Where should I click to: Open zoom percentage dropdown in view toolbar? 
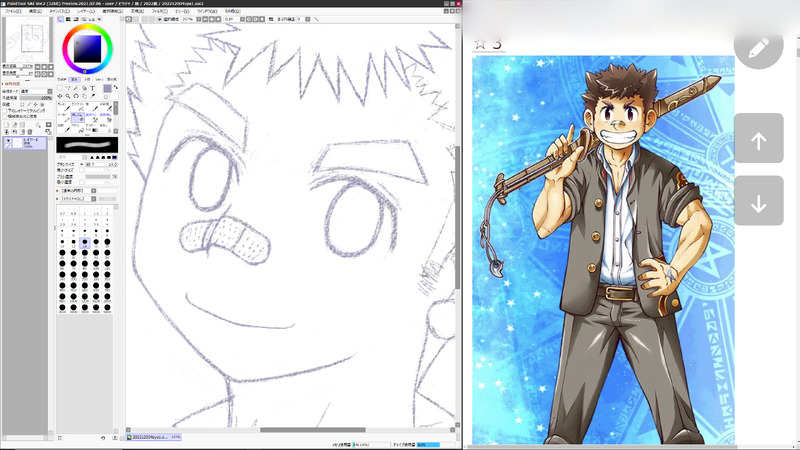(198, 19)
